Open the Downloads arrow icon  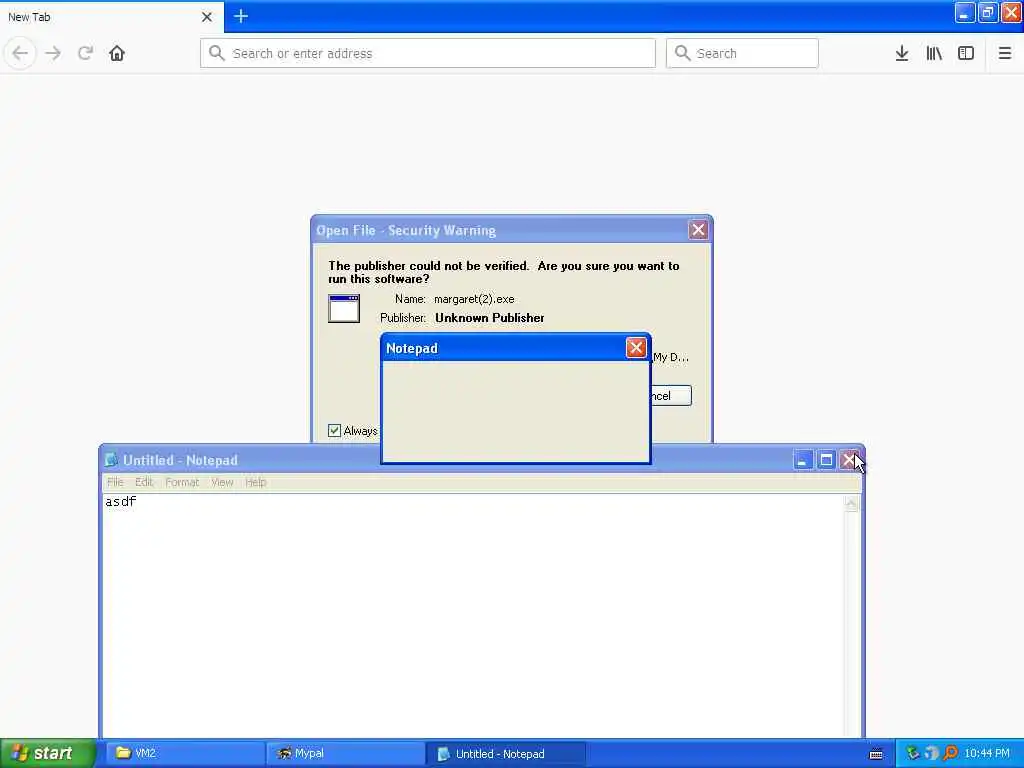[x=902, y=53]
